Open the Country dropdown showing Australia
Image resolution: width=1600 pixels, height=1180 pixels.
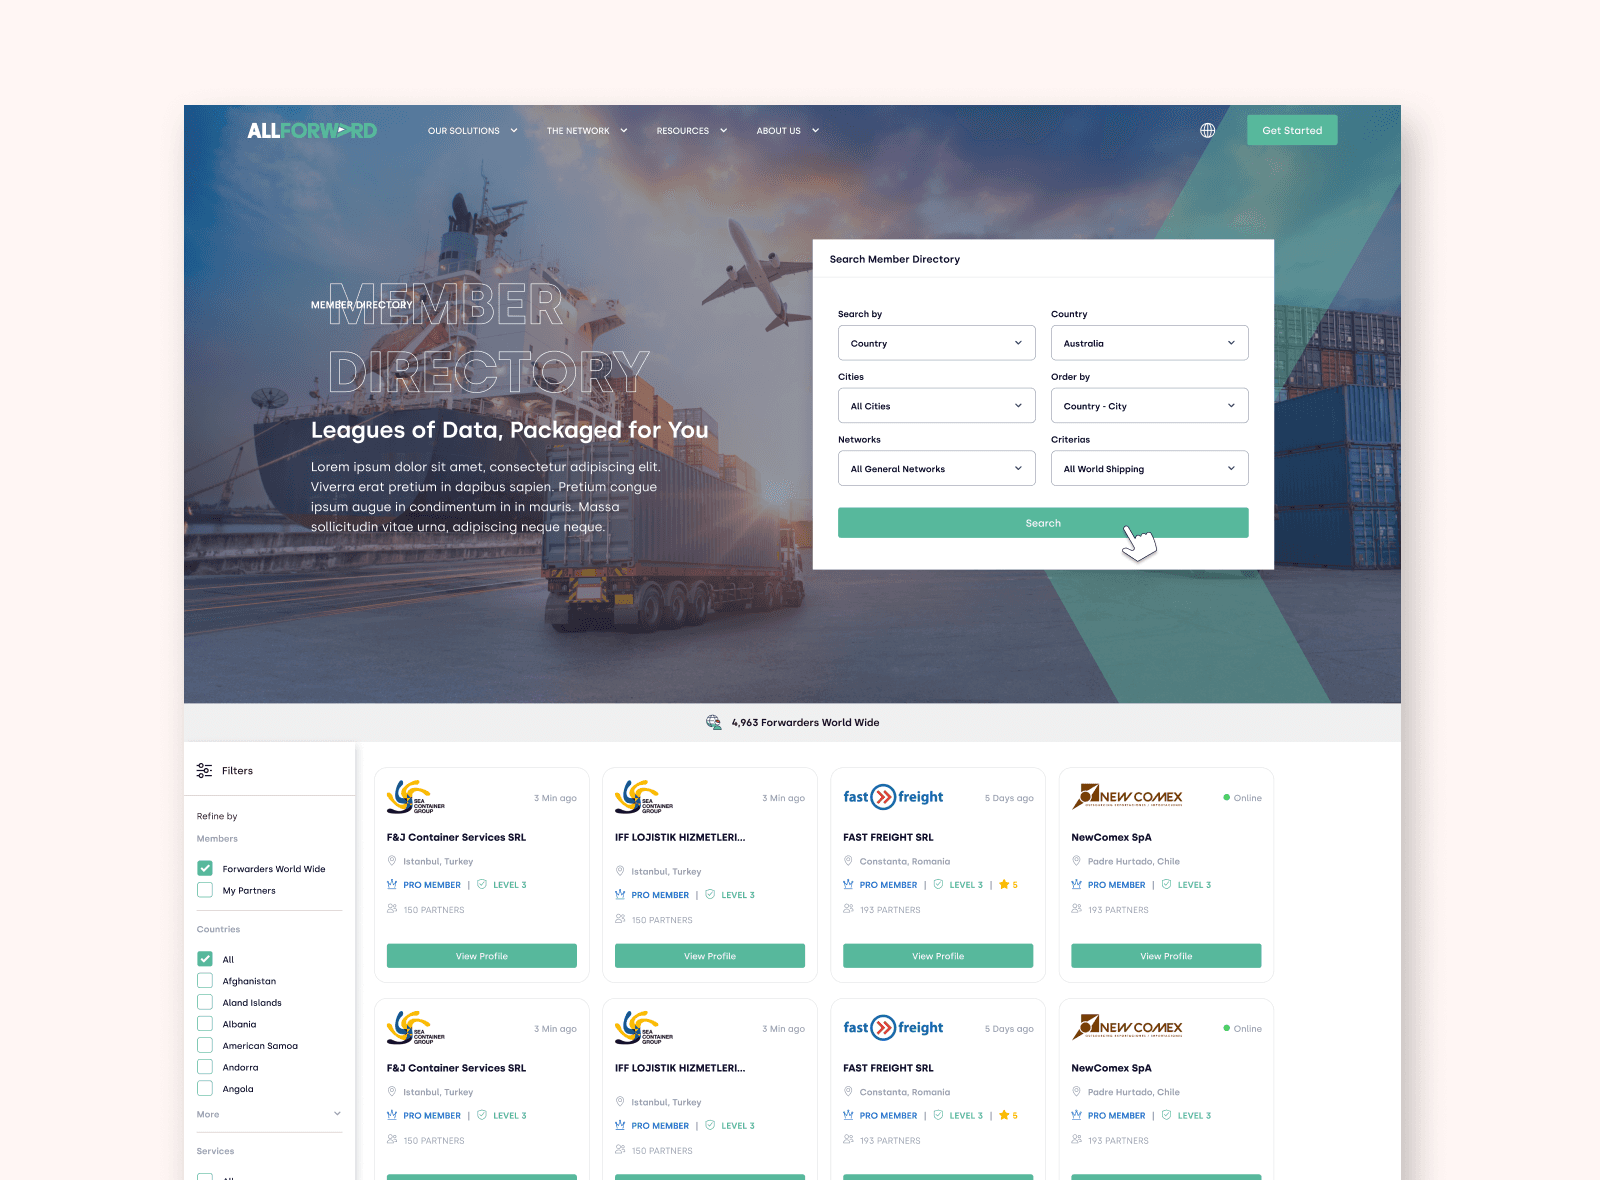1149,343
